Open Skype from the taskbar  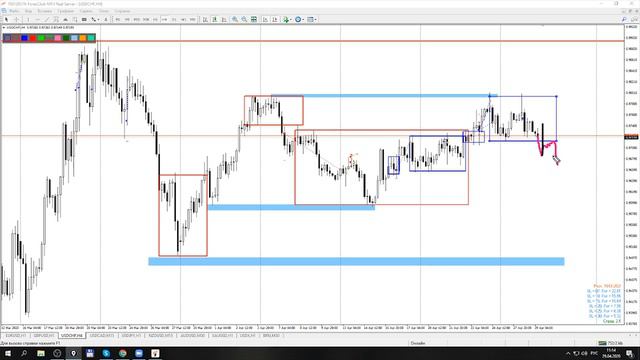[x=106, y=353]
